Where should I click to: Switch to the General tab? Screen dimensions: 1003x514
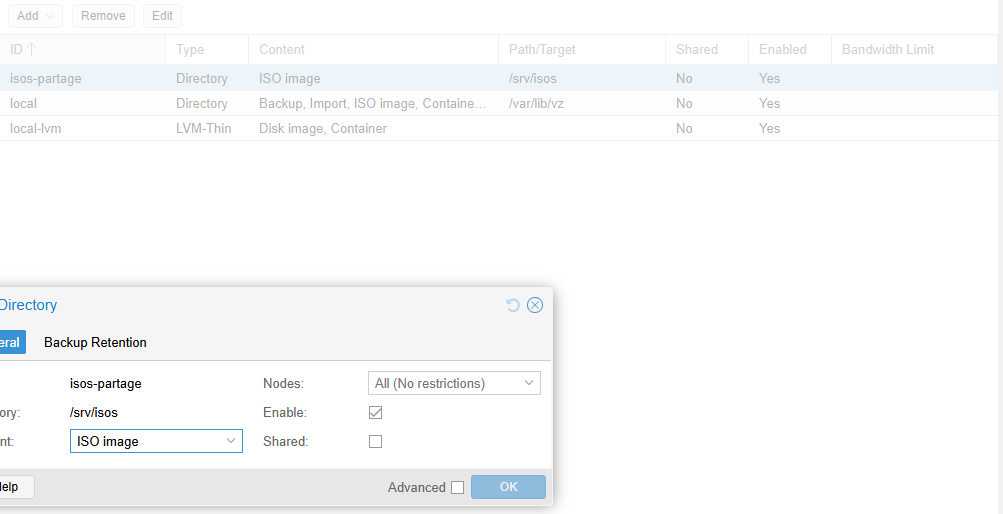coord(12,343)
